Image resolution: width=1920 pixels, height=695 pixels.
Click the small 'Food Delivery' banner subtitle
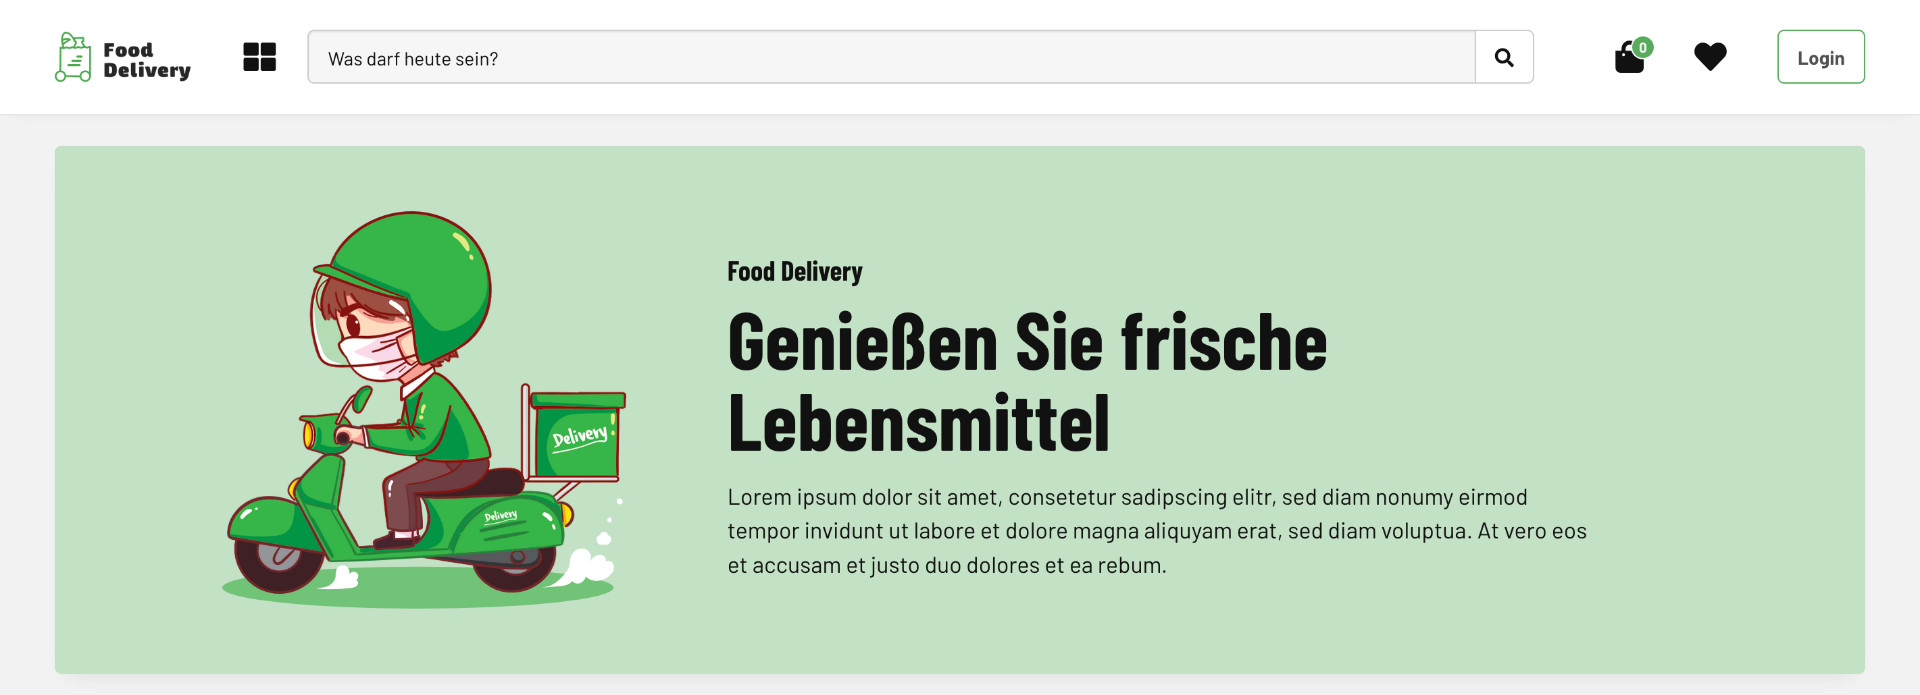(795, 272)
